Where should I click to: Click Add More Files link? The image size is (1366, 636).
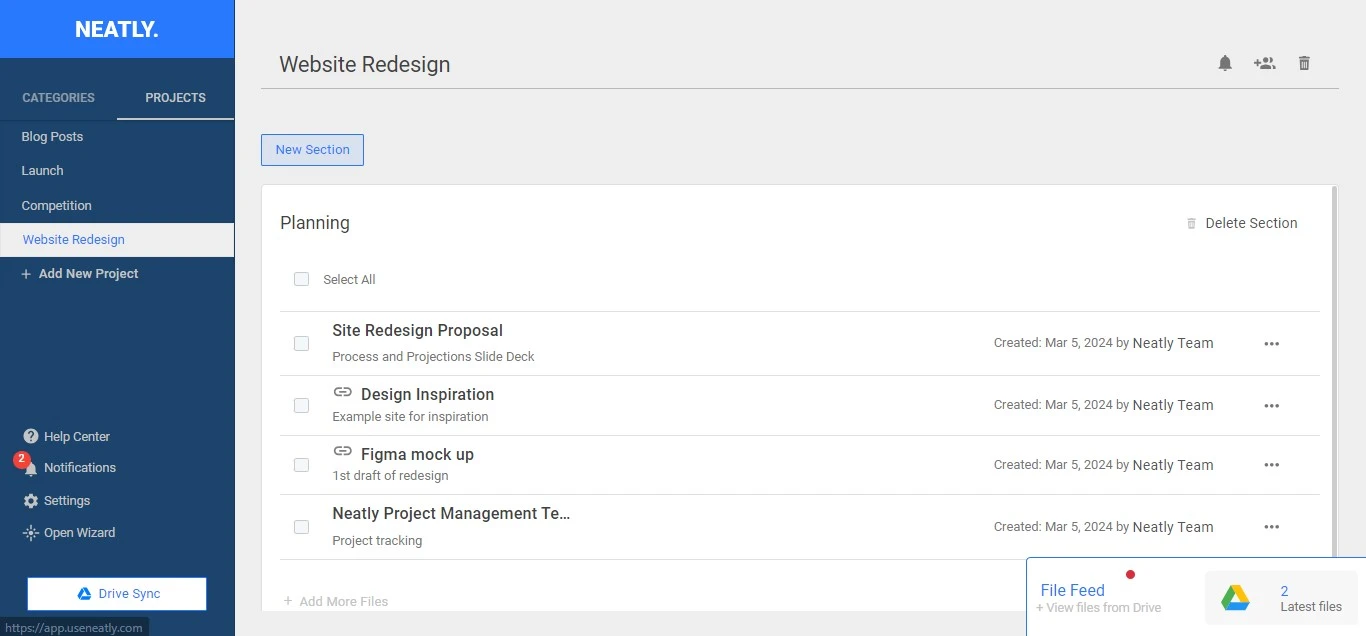tap(336, 601)
